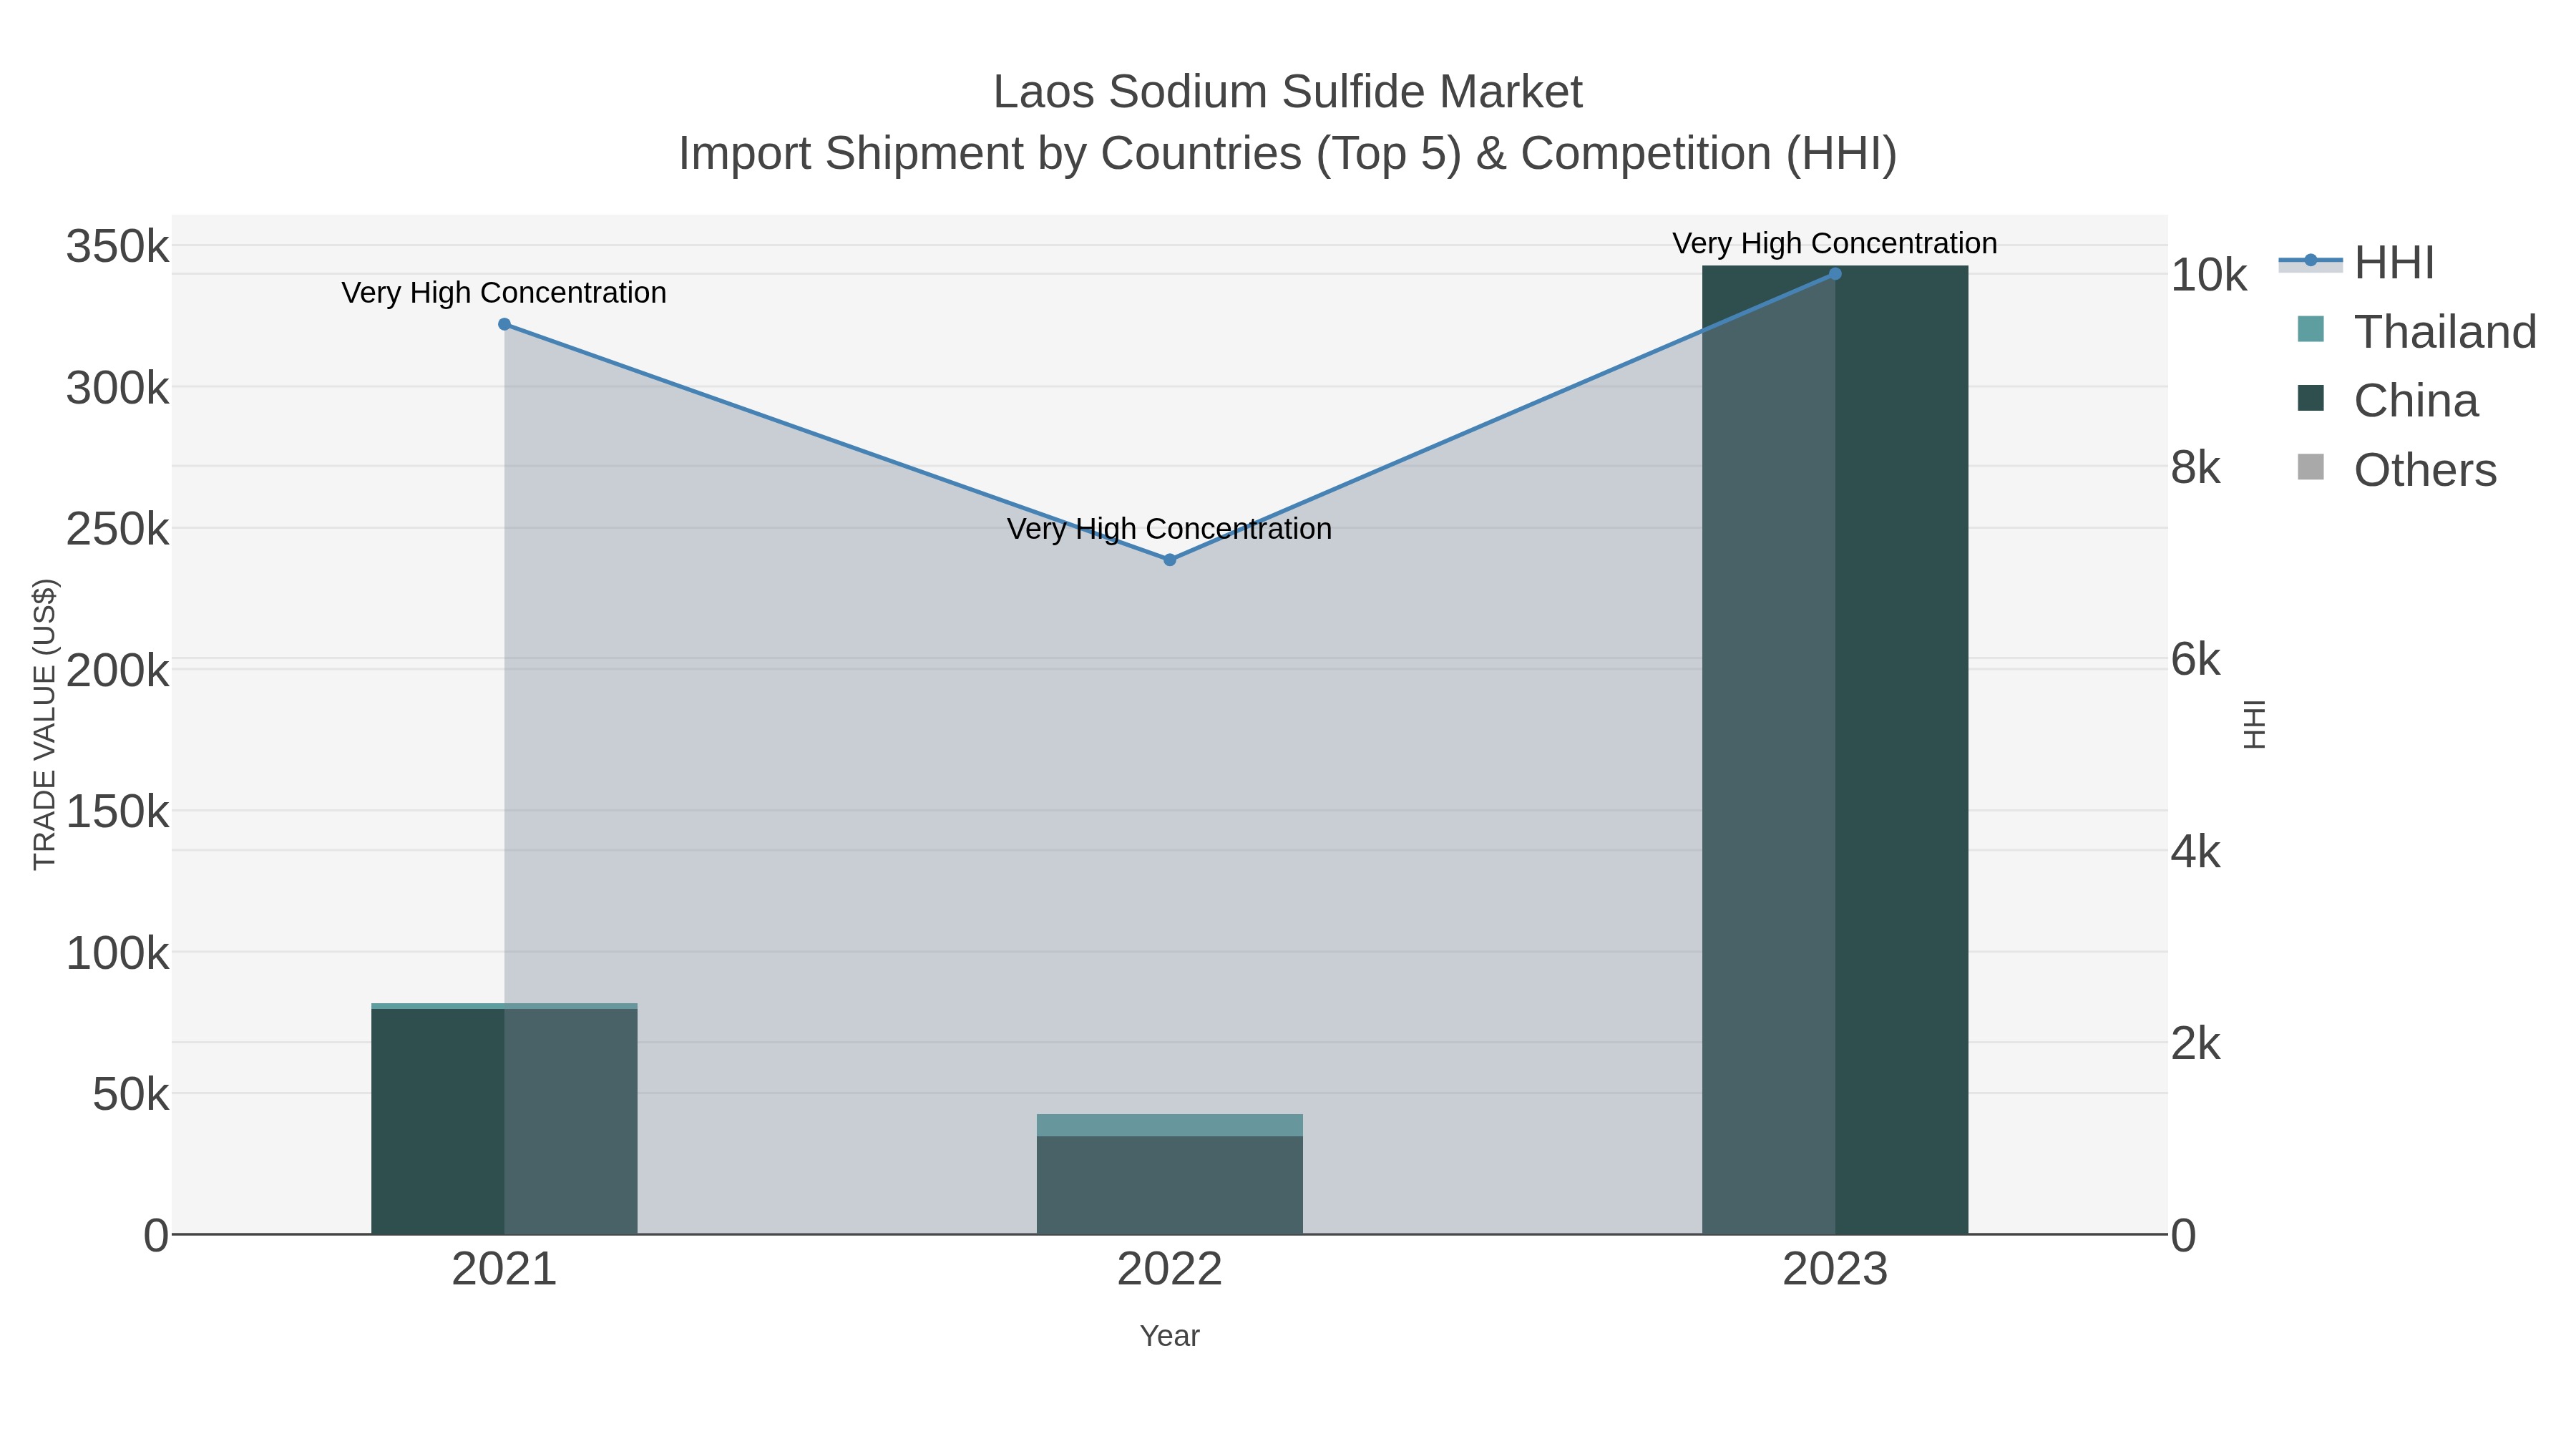
Task: Click 2022 Very High Concentration annotation
Action: coord(1170,529)
